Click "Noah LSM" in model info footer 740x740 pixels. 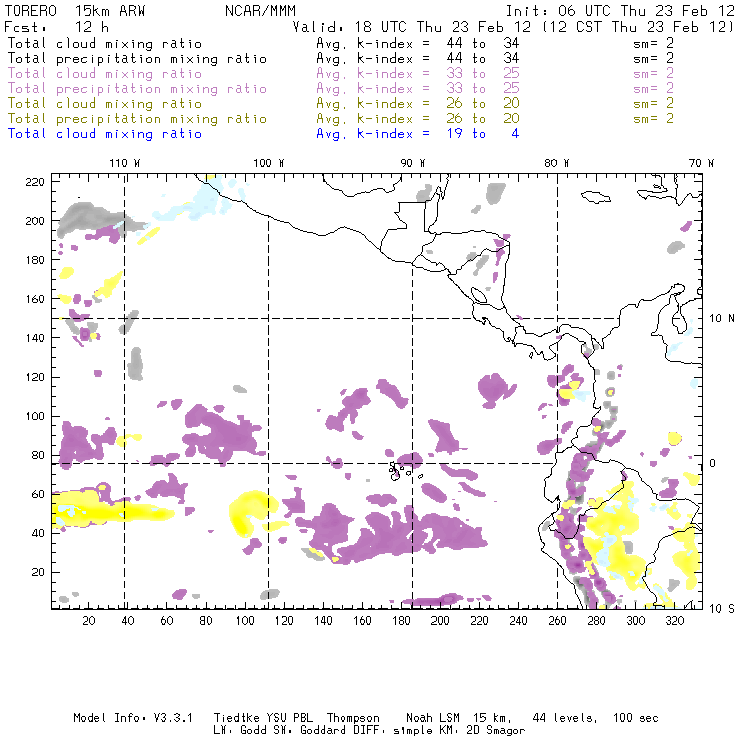433,718
